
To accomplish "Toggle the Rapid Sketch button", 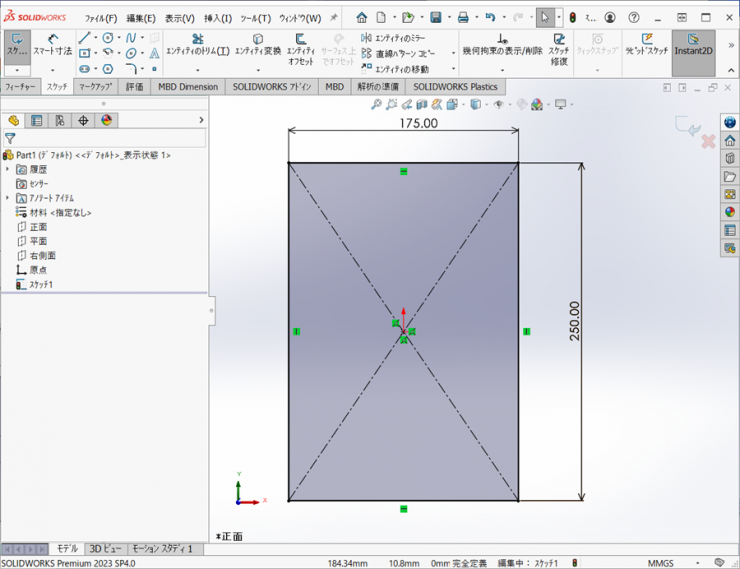I will tap(647, 45).
